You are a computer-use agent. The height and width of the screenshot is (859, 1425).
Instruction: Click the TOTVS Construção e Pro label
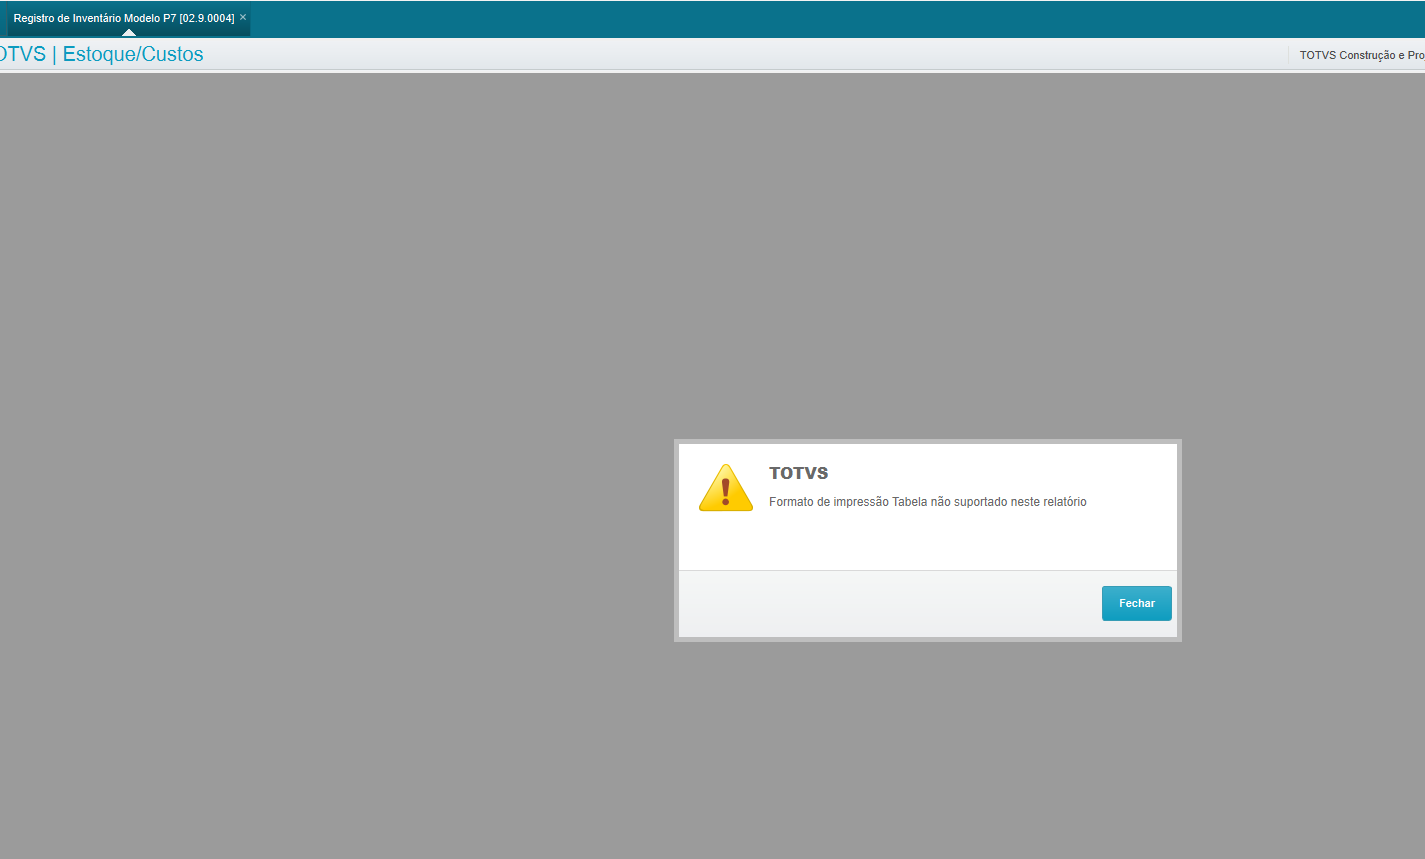click(x=1362, y=55)
